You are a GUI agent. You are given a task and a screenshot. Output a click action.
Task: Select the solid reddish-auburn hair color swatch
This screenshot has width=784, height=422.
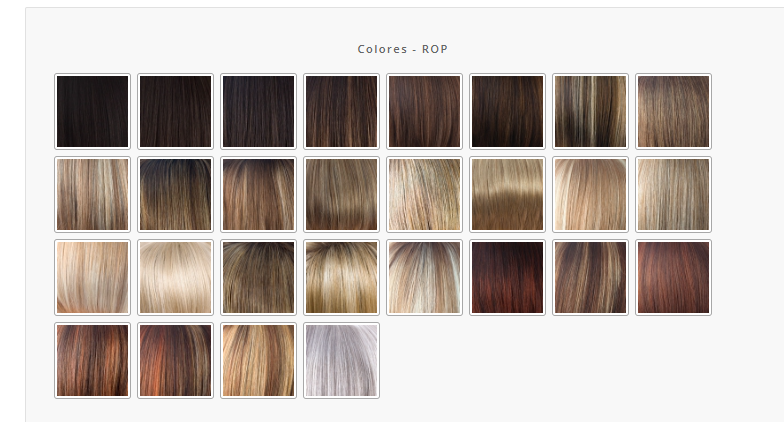674,278
